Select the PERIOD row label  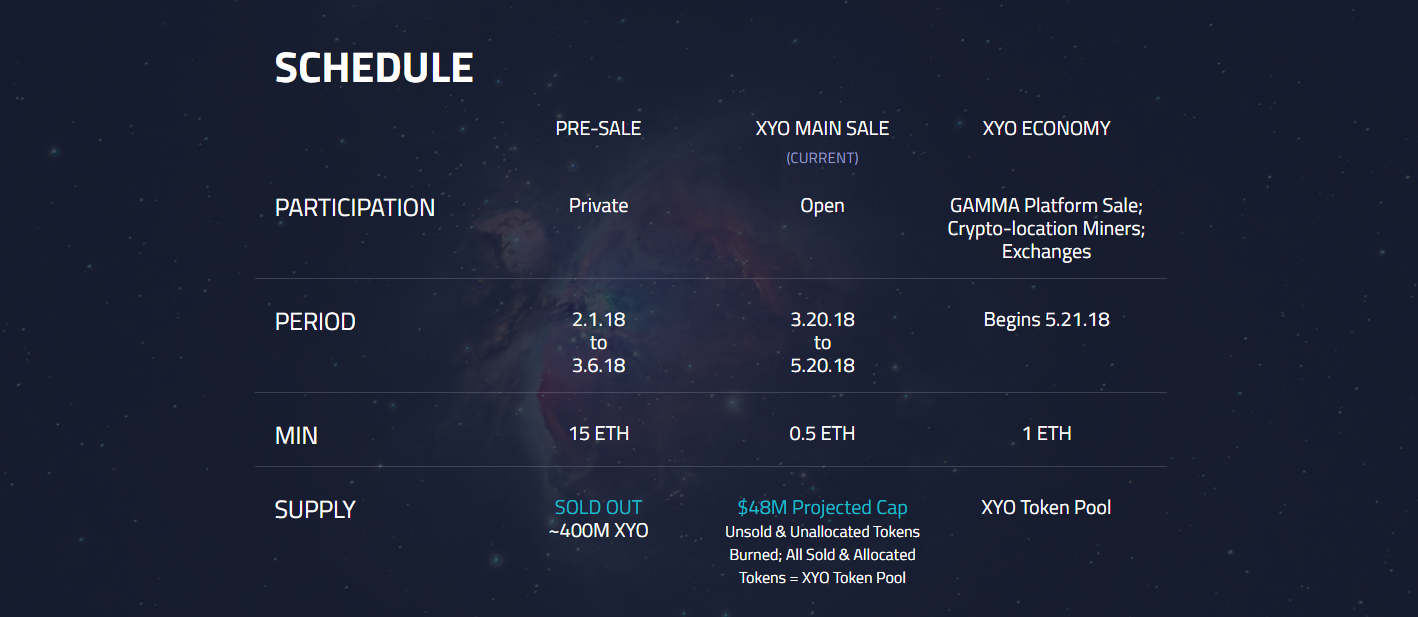point(315,322)
